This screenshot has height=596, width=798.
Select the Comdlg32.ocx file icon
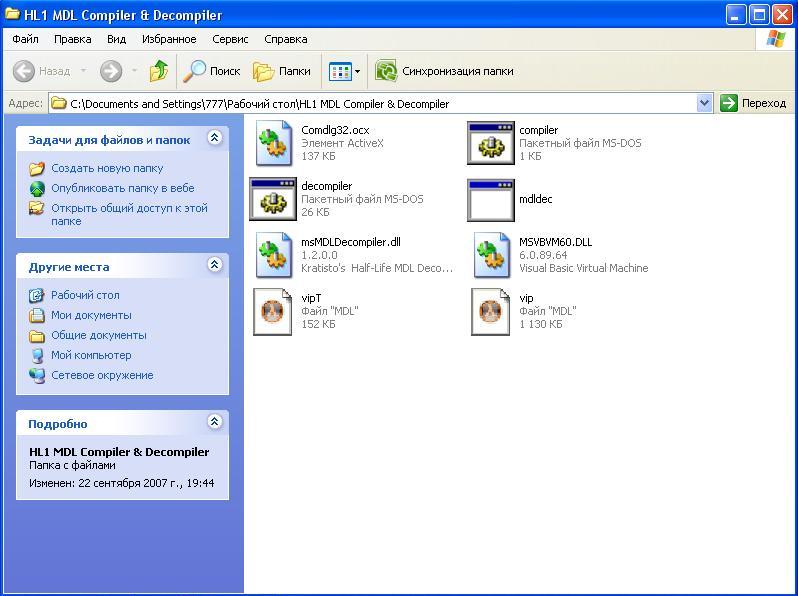pyautogui.click(x=272, y=143)
